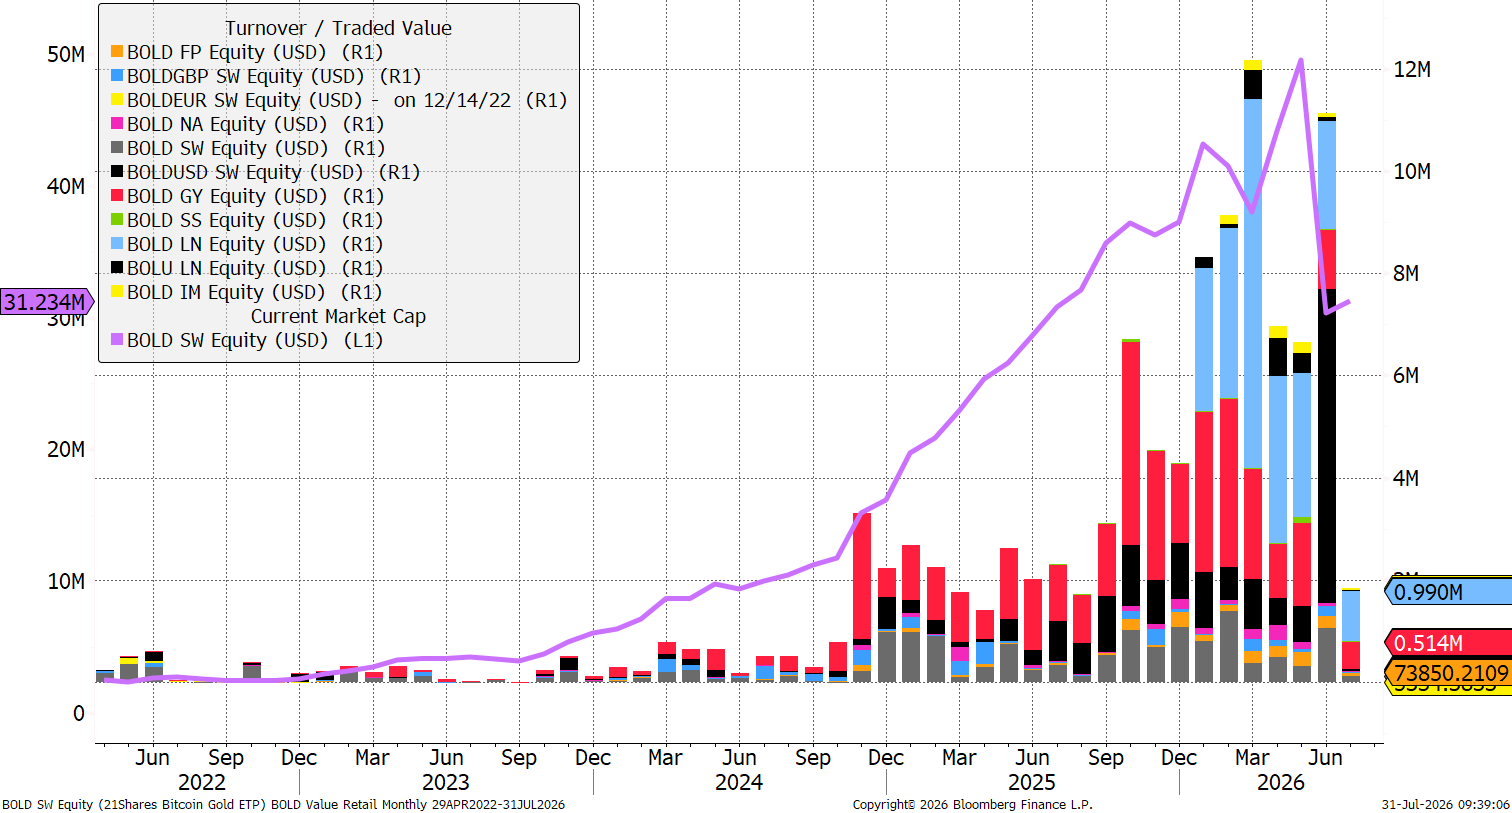Click the orange swatch for BOLD FP Equity
Image resolution: width=1512 pixels, height=813 pixels.
coord(117,52)
